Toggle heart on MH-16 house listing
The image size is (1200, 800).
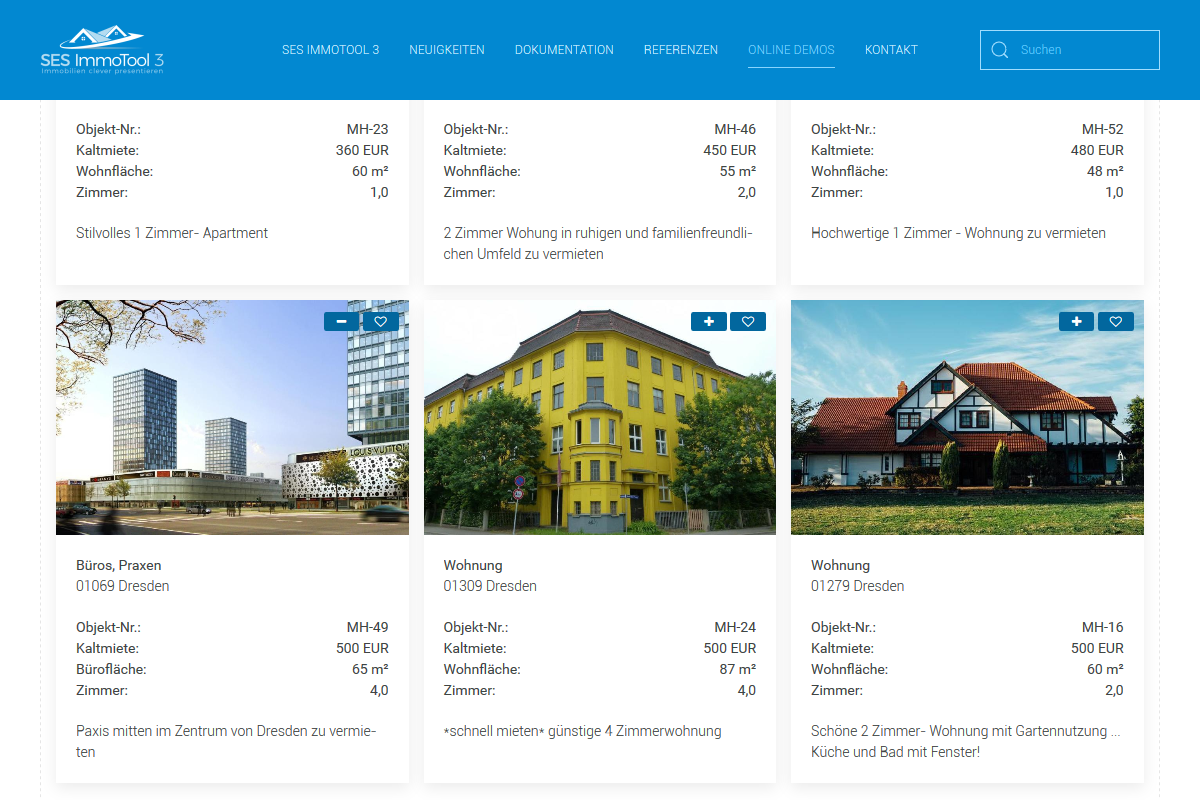1115,321
